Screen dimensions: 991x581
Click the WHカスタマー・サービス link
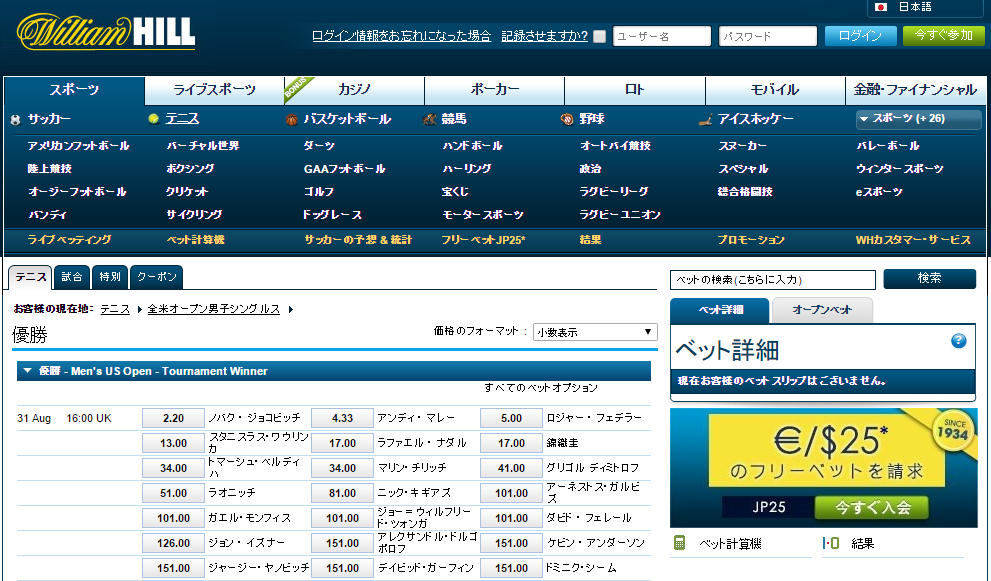tap(913, 240)
